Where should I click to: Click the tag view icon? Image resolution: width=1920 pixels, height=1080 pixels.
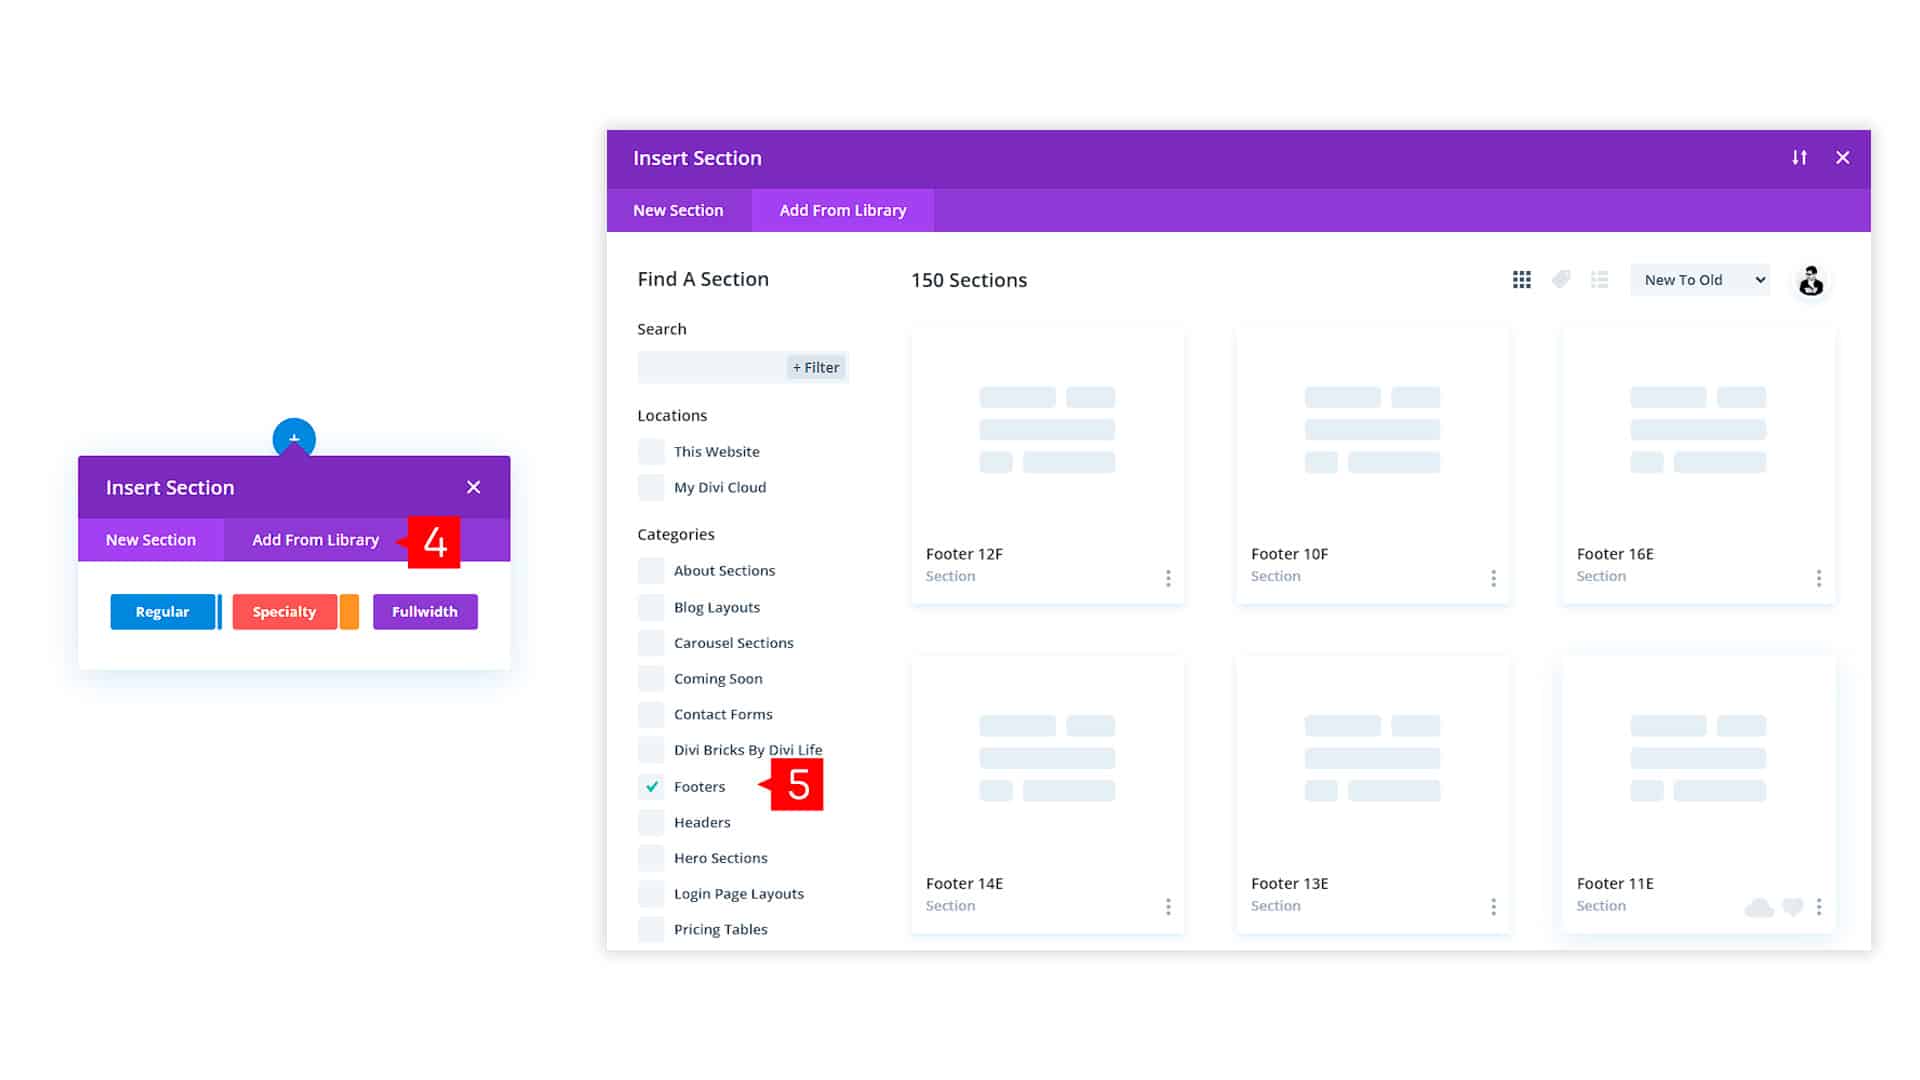pyautogui.click(x=1561, y=280)
